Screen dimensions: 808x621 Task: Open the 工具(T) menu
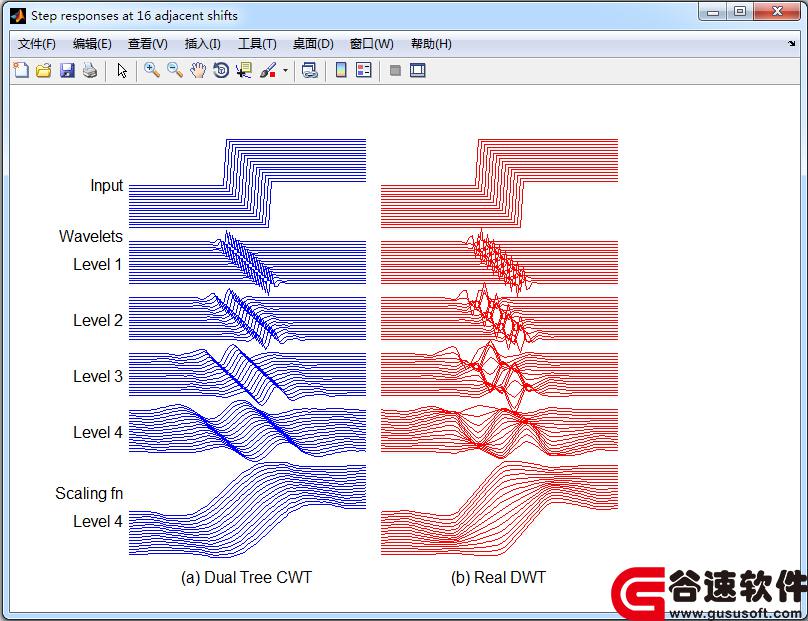[x=257, y=44]
